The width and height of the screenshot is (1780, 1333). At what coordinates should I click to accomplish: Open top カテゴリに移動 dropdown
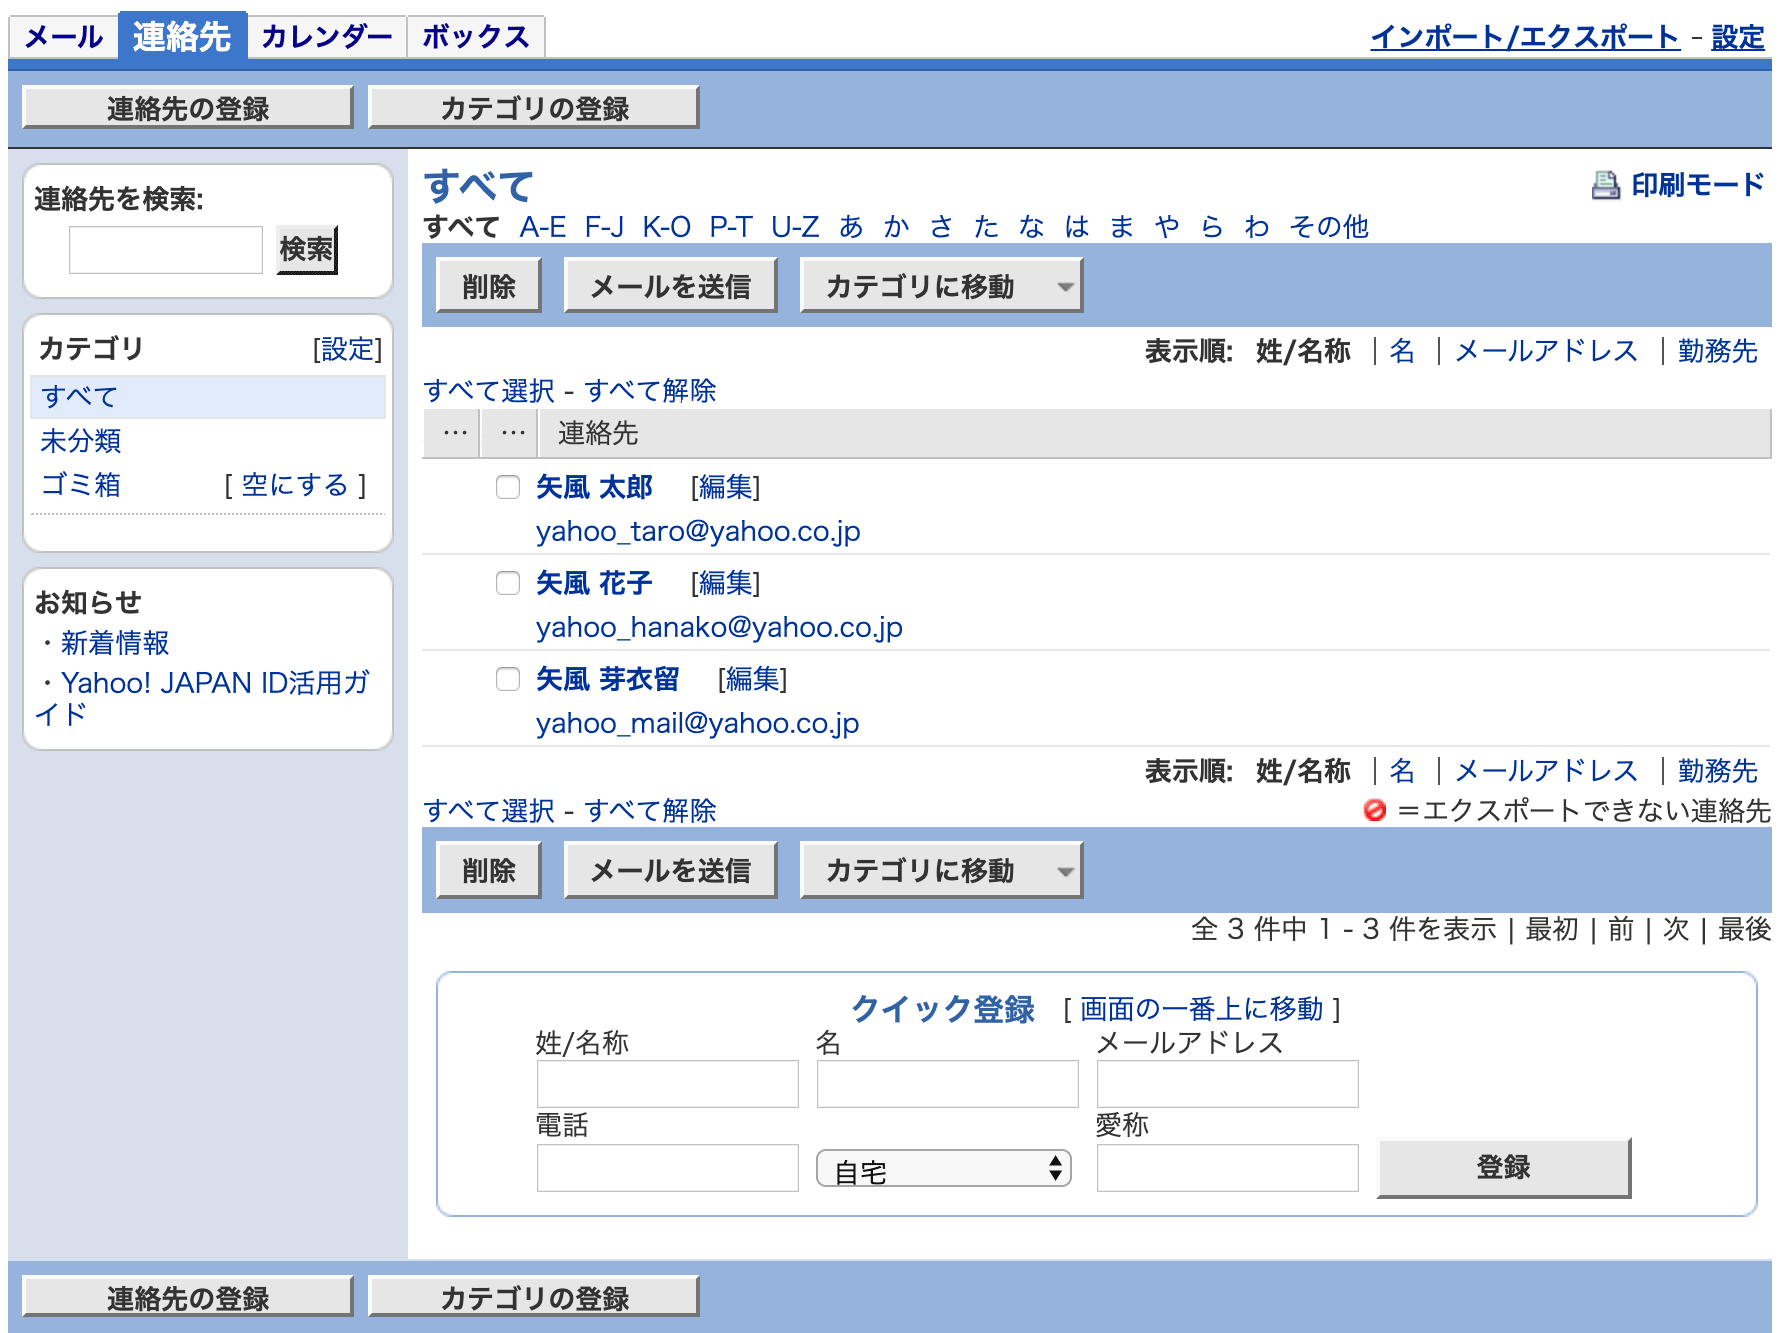click(x=941, y=286)
